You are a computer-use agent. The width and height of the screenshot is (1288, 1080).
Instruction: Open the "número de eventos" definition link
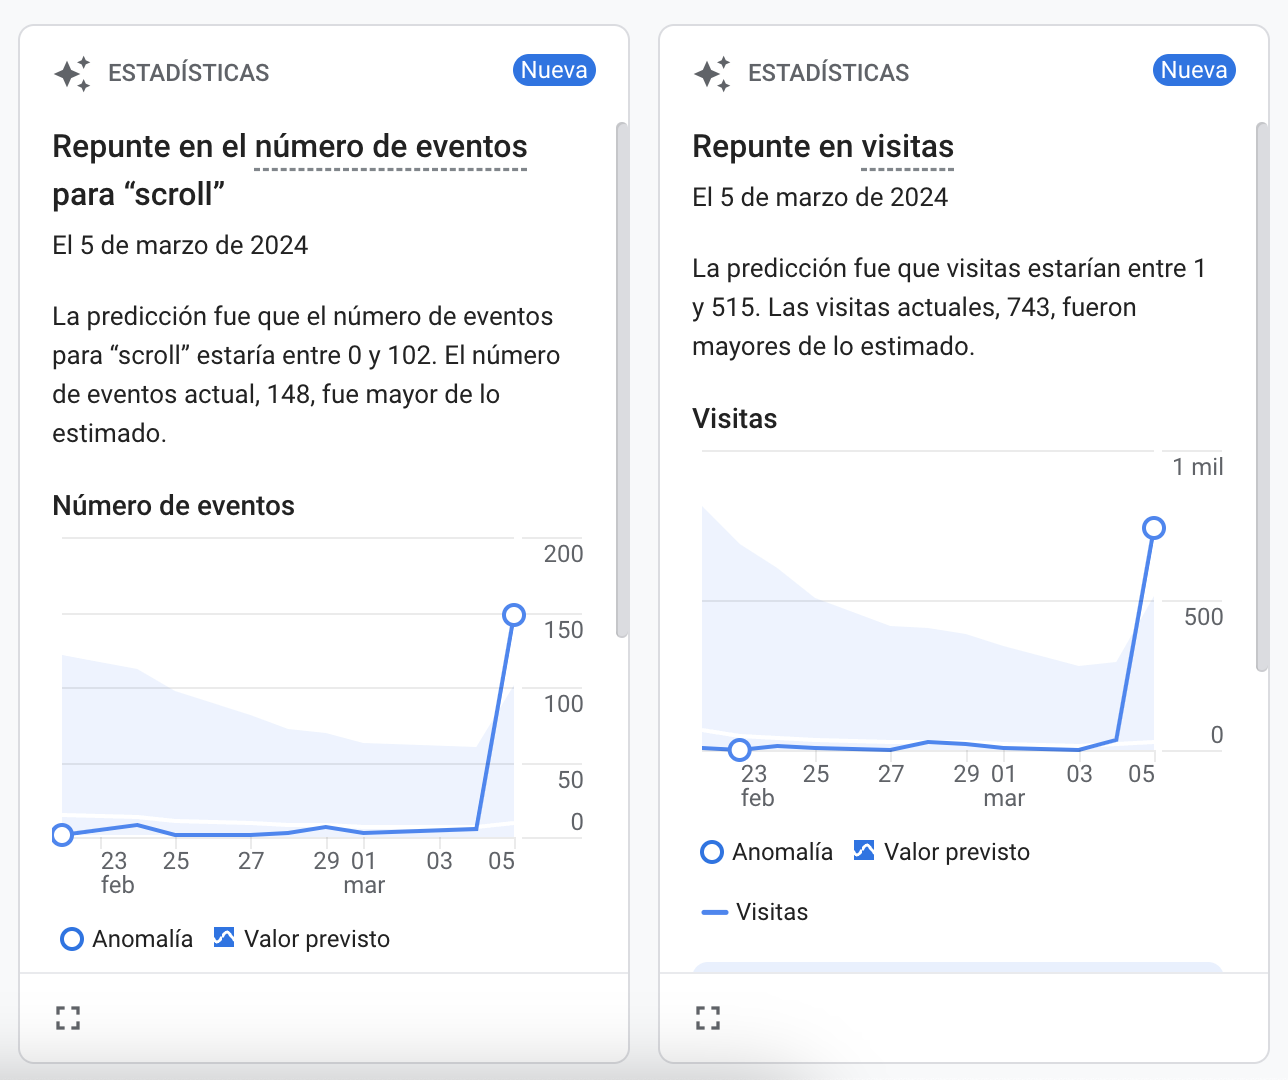tap(392, 146)
